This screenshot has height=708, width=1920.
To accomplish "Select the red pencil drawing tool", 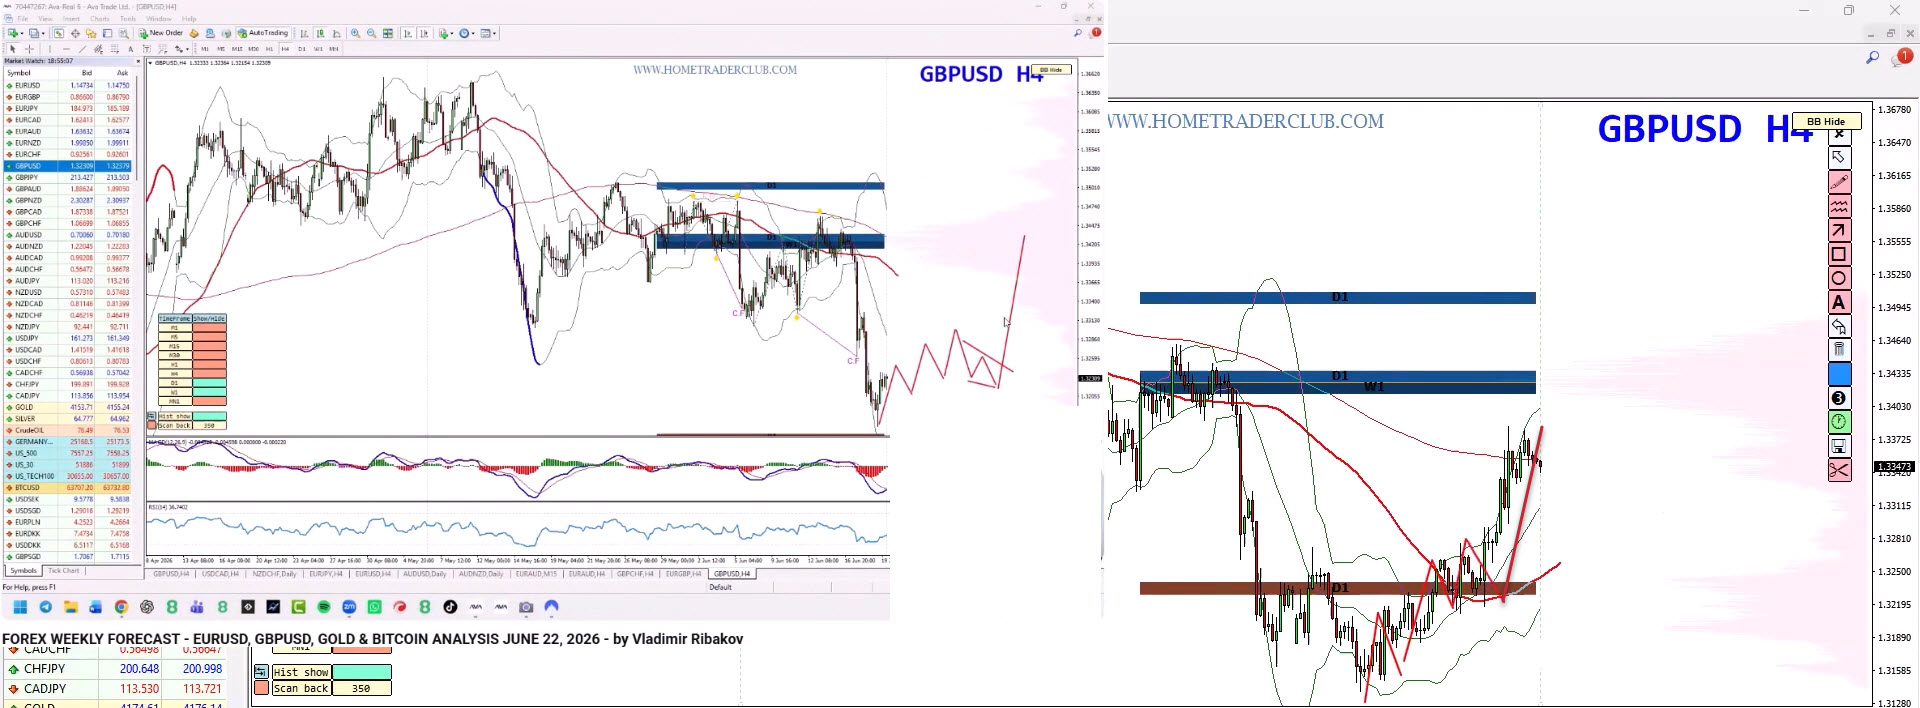I will pyautogui.click(x=1839, y=182).
